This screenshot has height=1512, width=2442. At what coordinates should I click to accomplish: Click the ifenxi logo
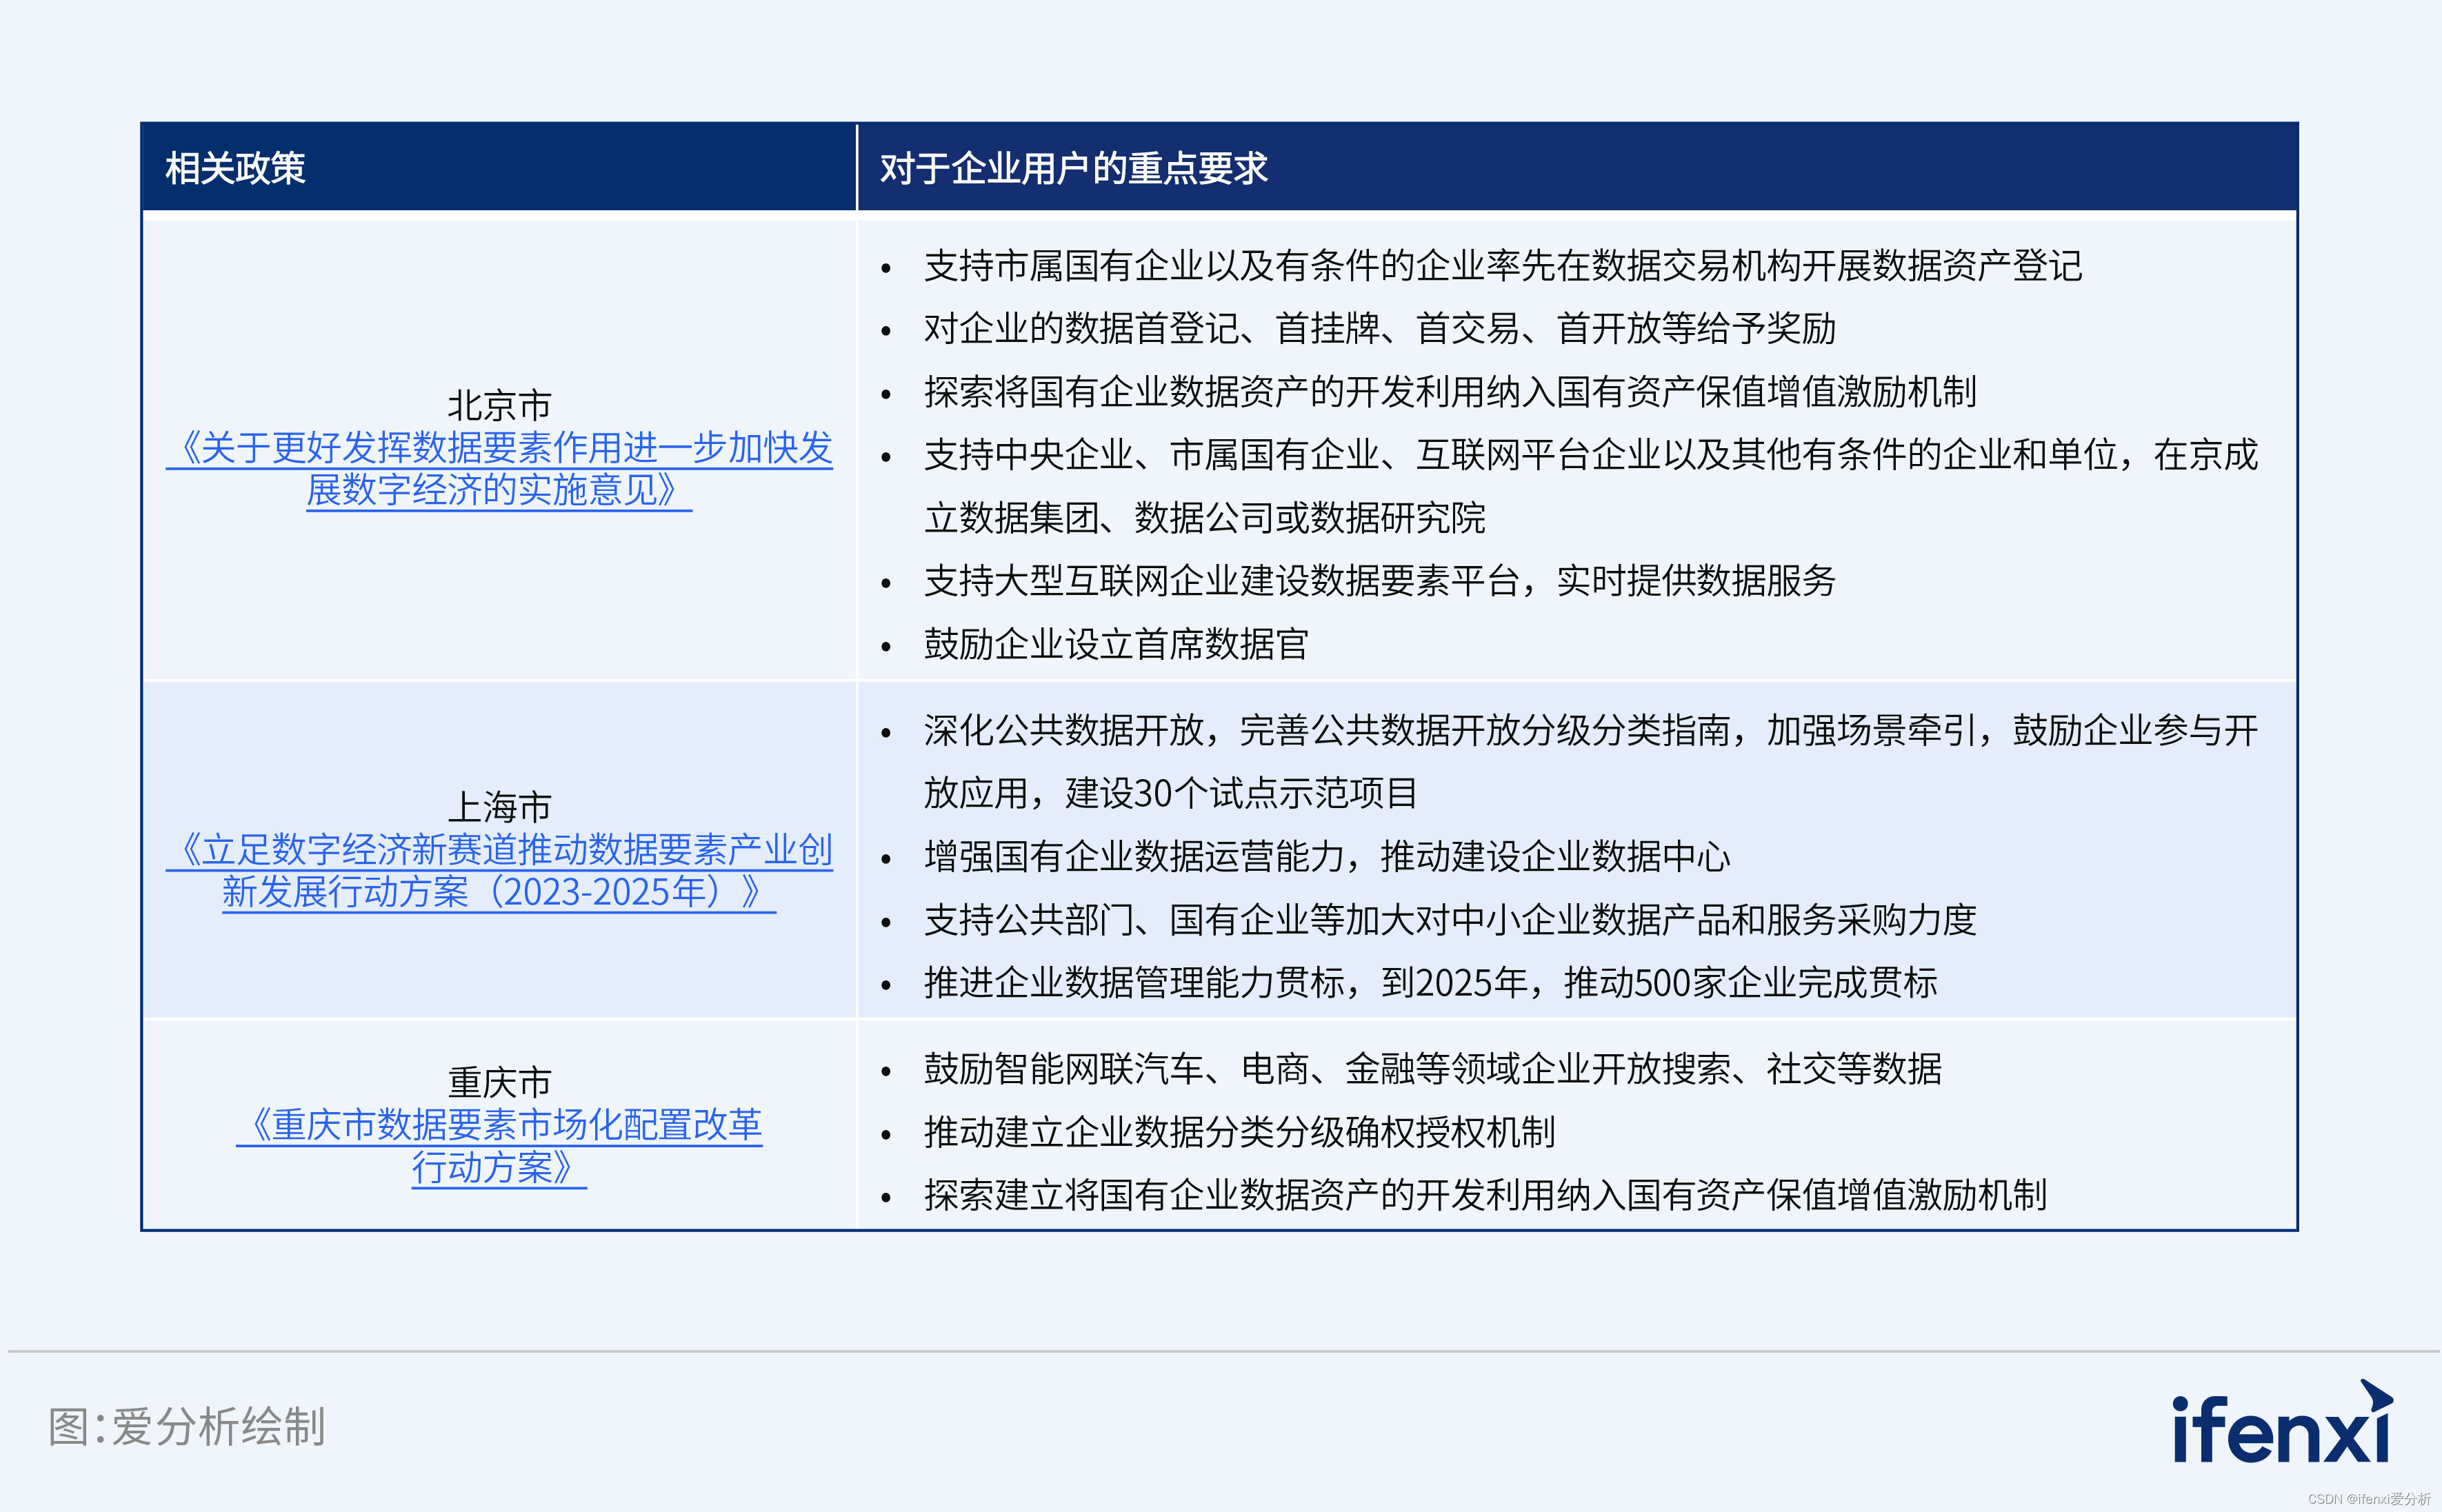point(2283,1422)
